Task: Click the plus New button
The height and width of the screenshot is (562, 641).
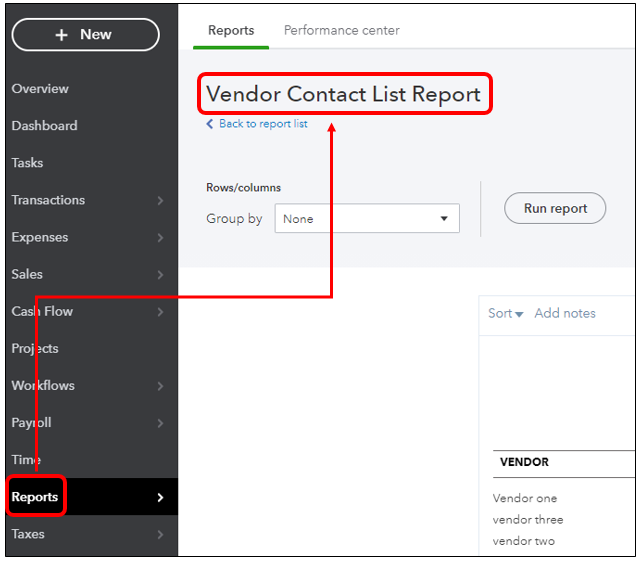Action: click(85, 35)
